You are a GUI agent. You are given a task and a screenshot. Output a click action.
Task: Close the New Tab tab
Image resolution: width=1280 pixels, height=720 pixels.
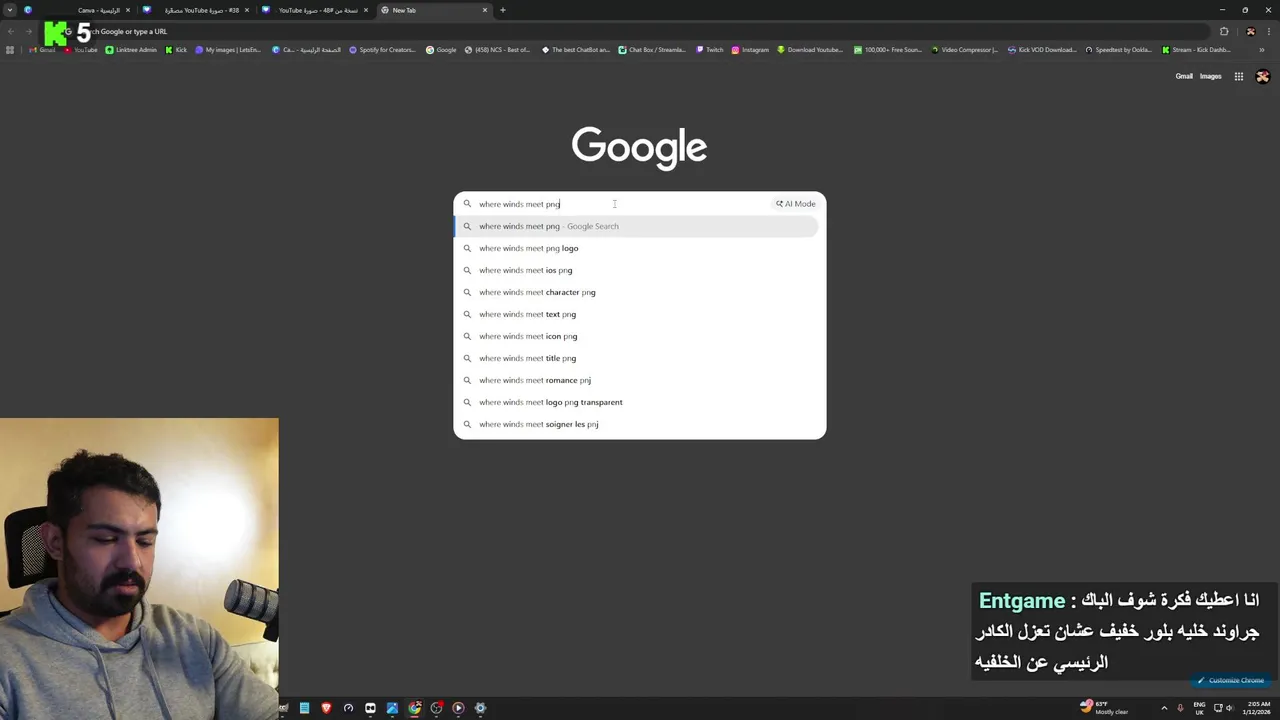tap(485, 10)
